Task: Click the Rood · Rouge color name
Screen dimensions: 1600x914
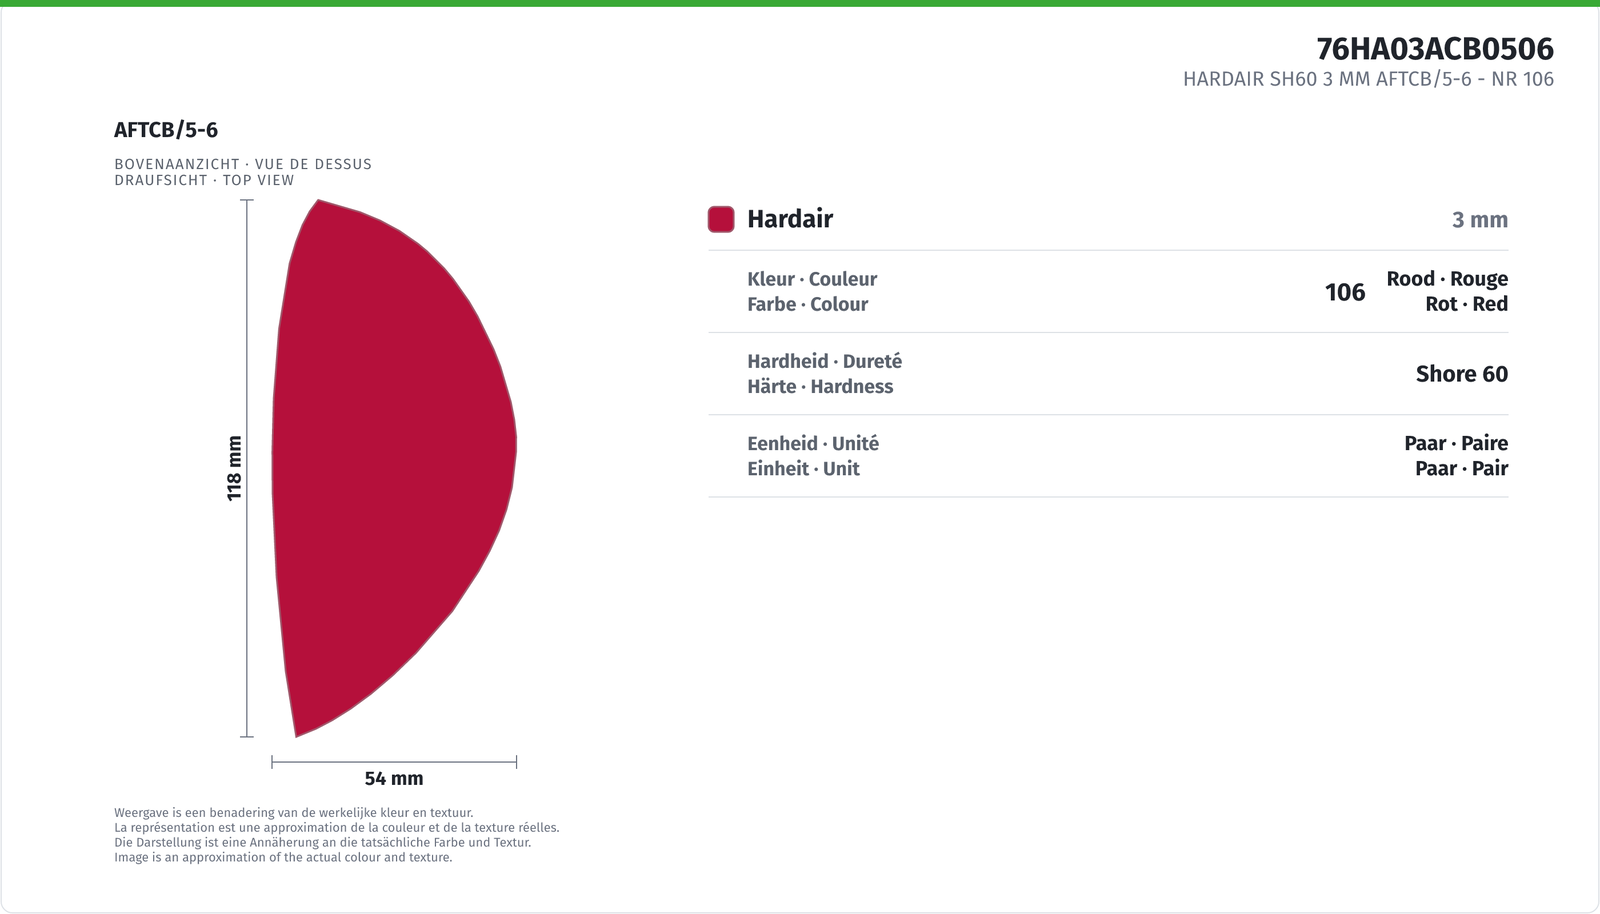Action: point(1447,279)
